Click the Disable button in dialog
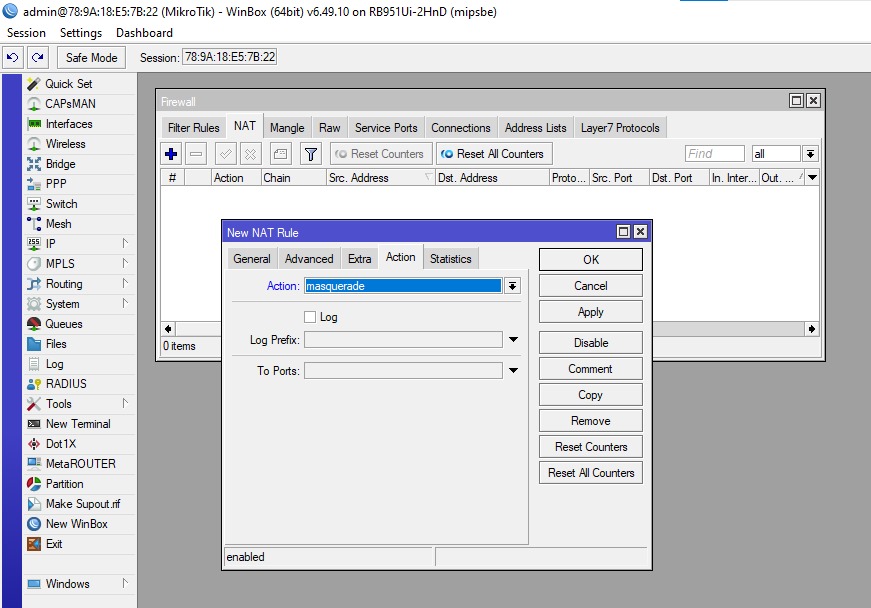This screenshot has height=608, width=871. 590,343
